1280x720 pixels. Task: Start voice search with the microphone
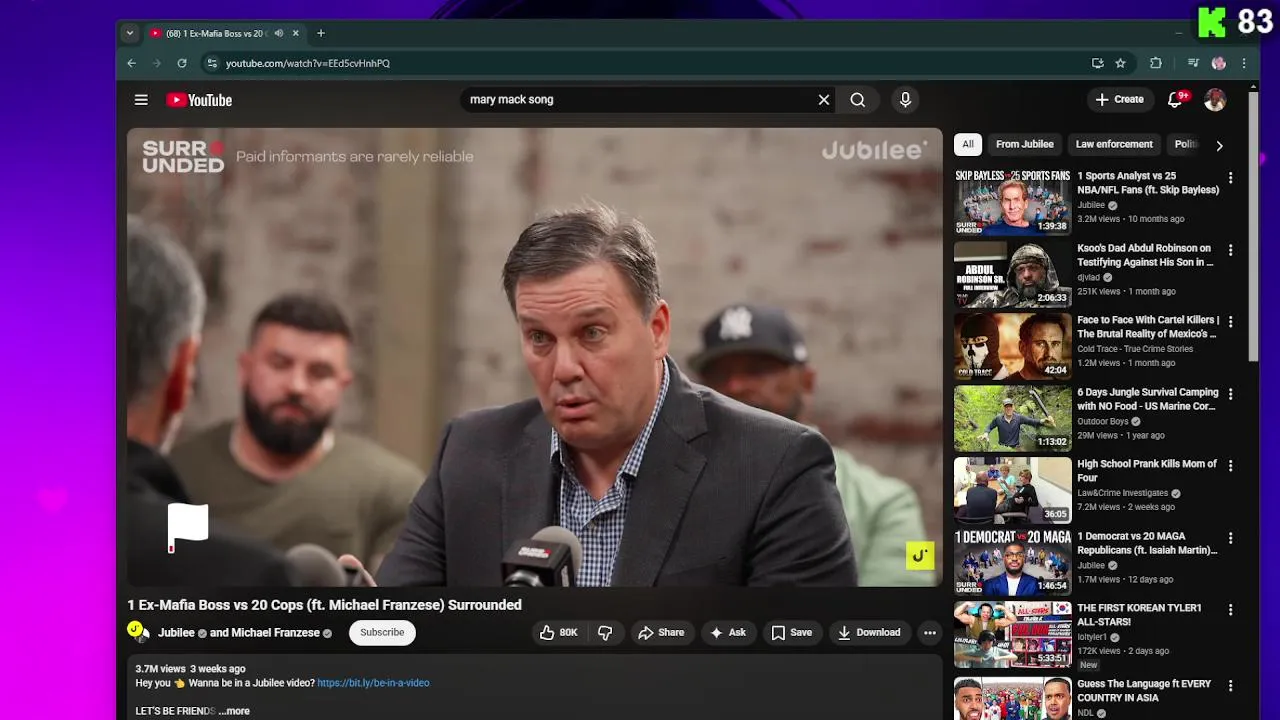click(905, 100)
